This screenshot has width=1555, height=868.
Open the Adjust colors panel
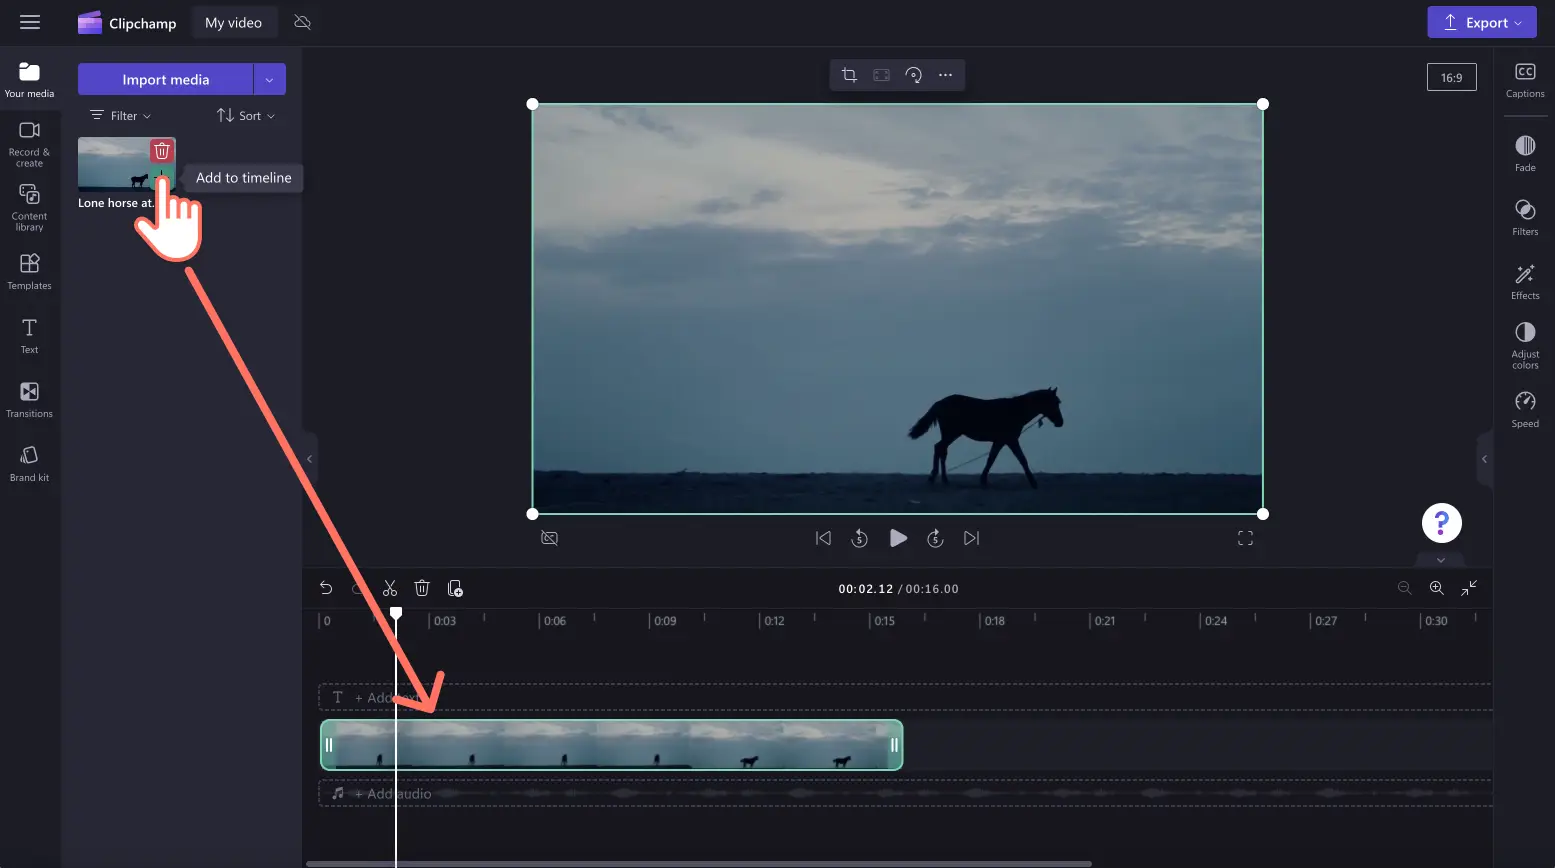tap(1525, 346)
